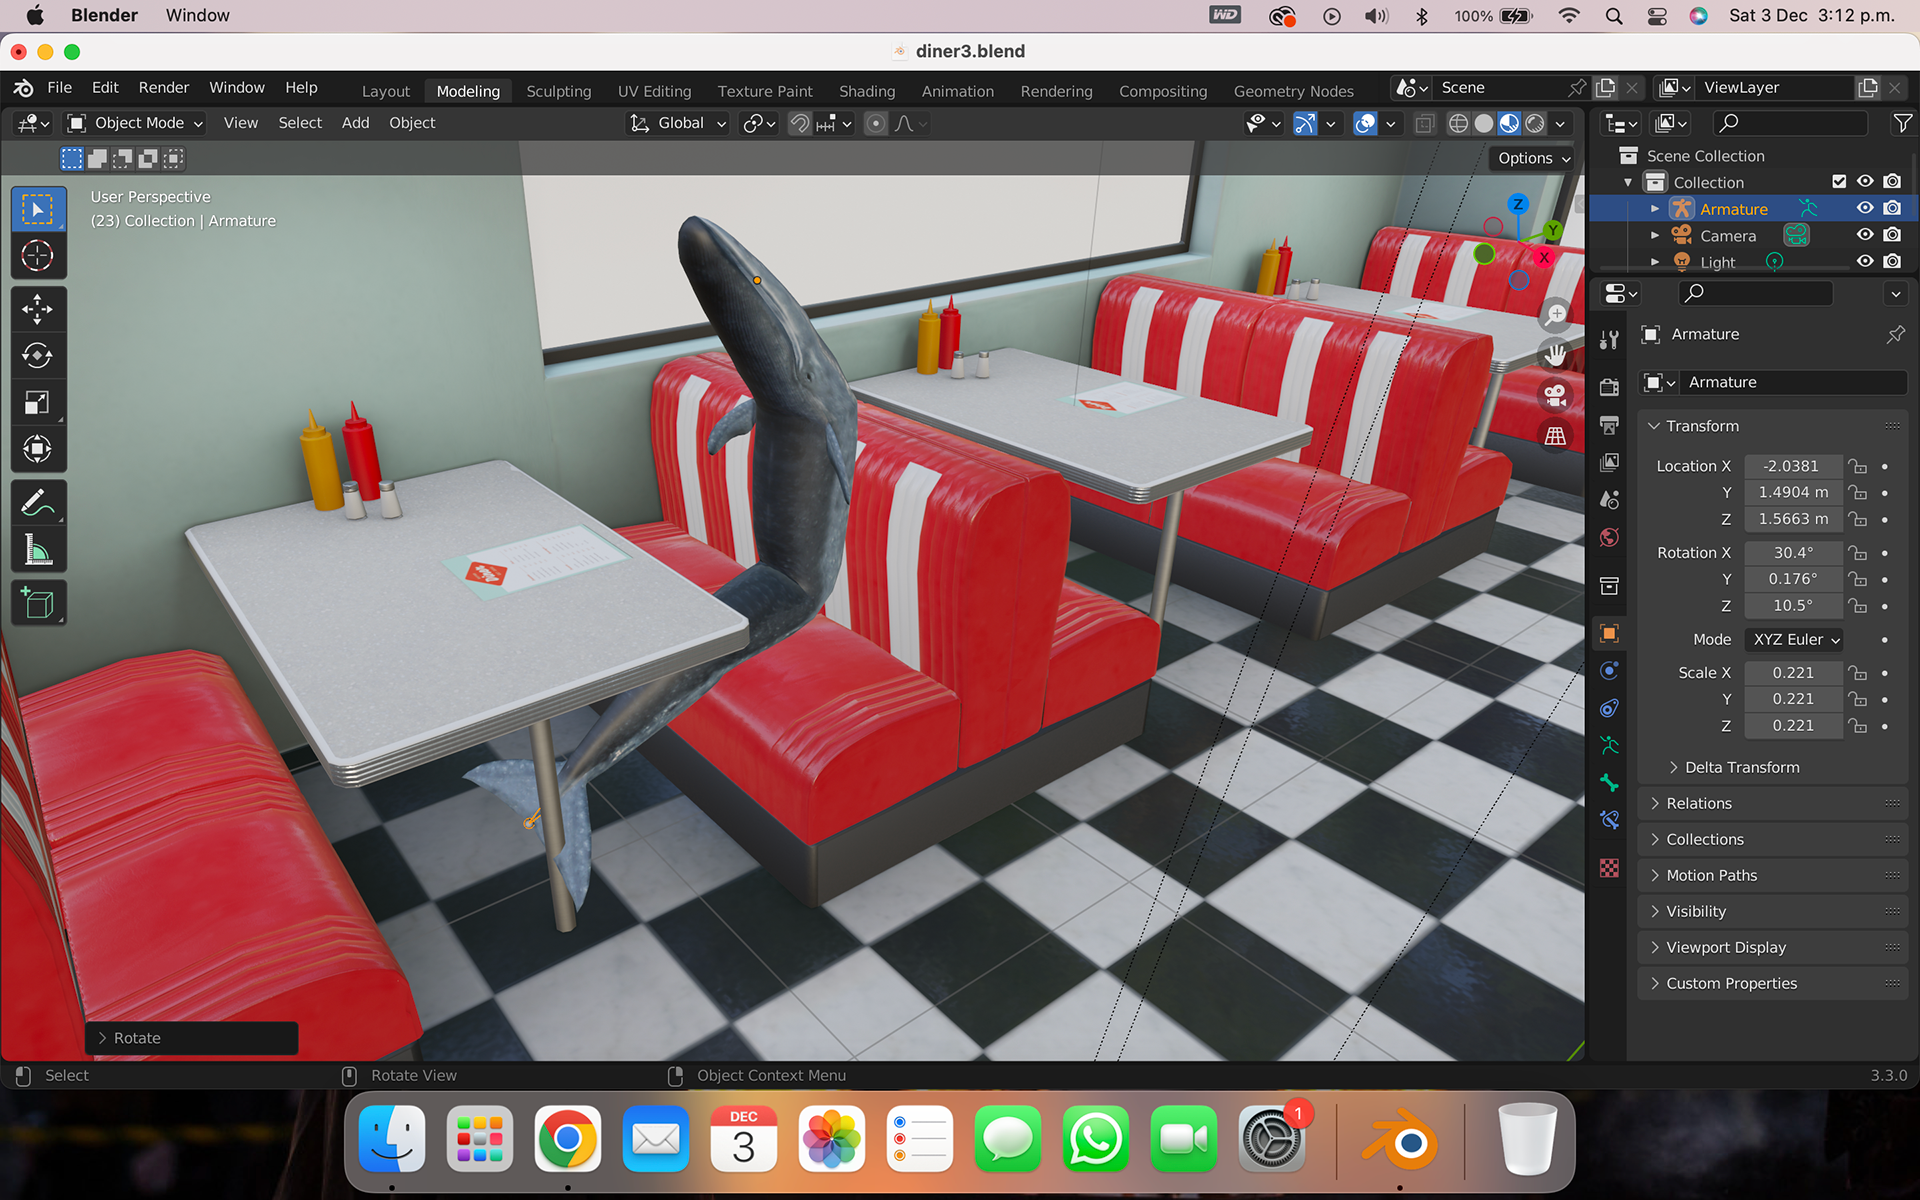Pick the Measure tool
The width and height of the screenshot is (1920, 1200).
pos(37,549)
